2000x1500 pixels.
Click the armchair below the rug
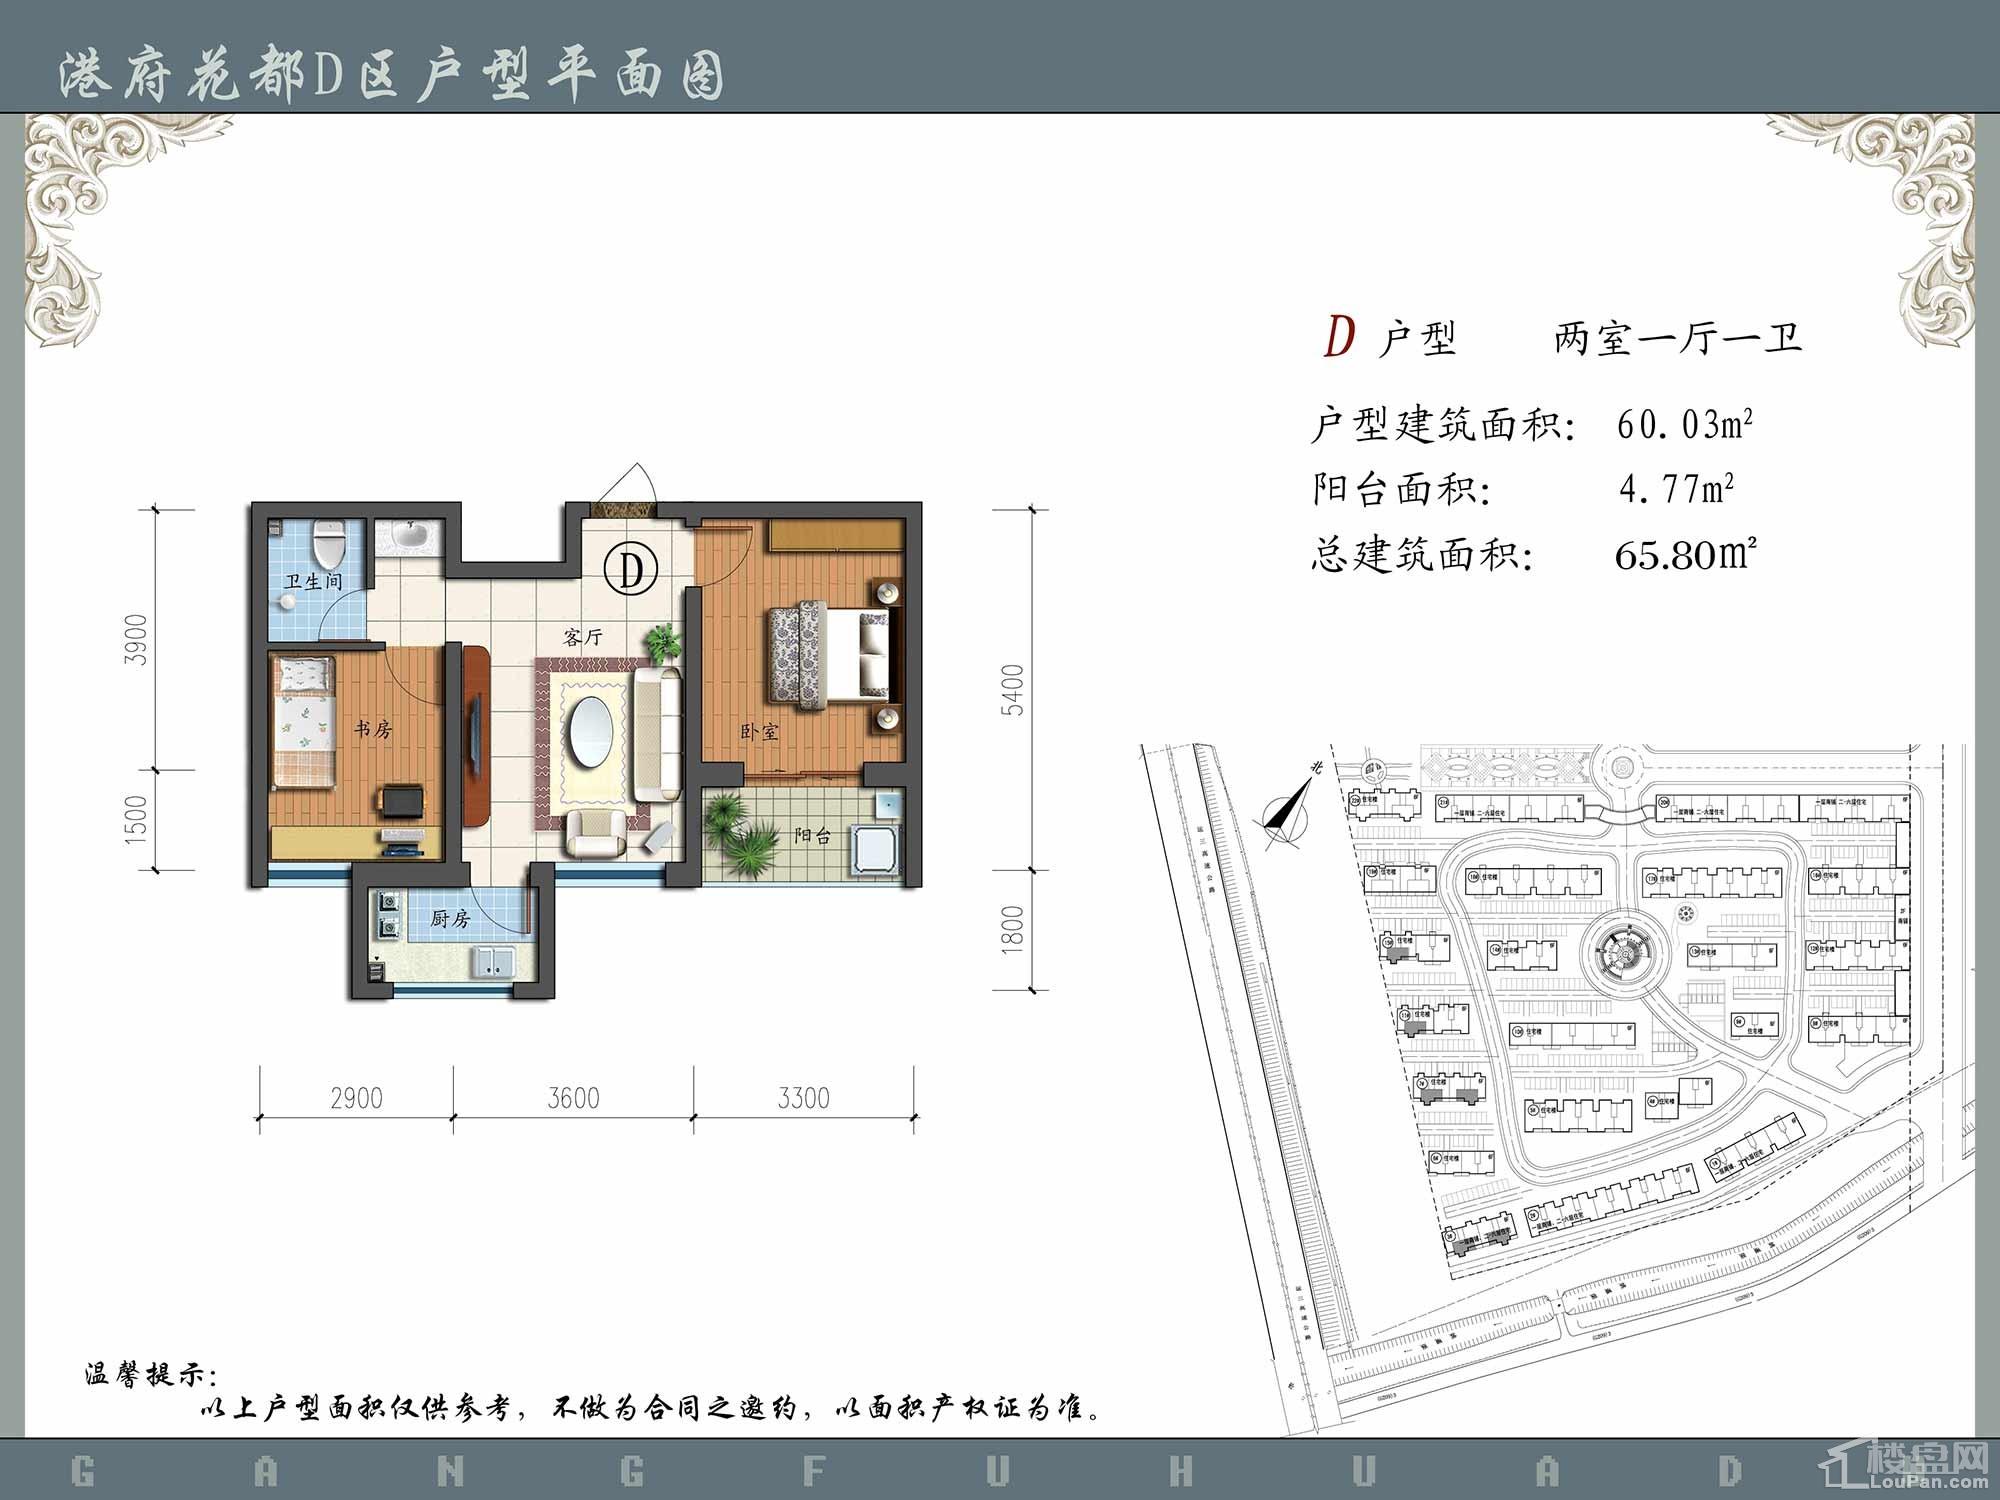click(595, 834)
